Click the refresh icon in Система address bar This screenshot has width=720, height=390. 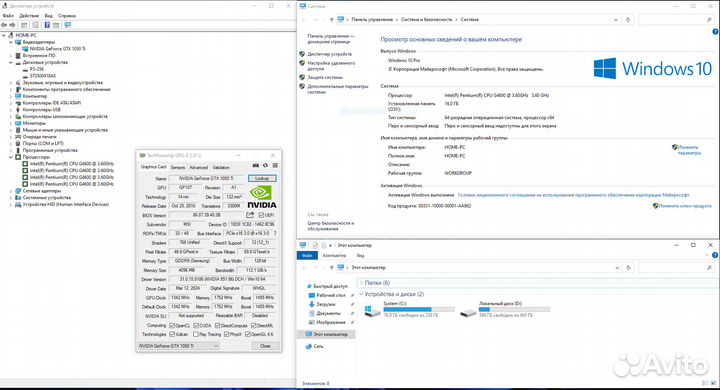click(628, 20)
